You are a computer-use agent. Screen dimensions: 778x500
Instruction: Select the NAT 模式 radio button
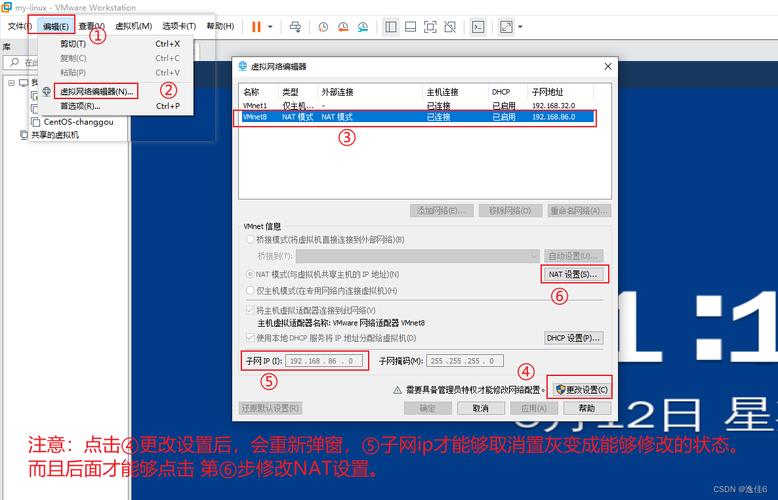click(251, 274)
